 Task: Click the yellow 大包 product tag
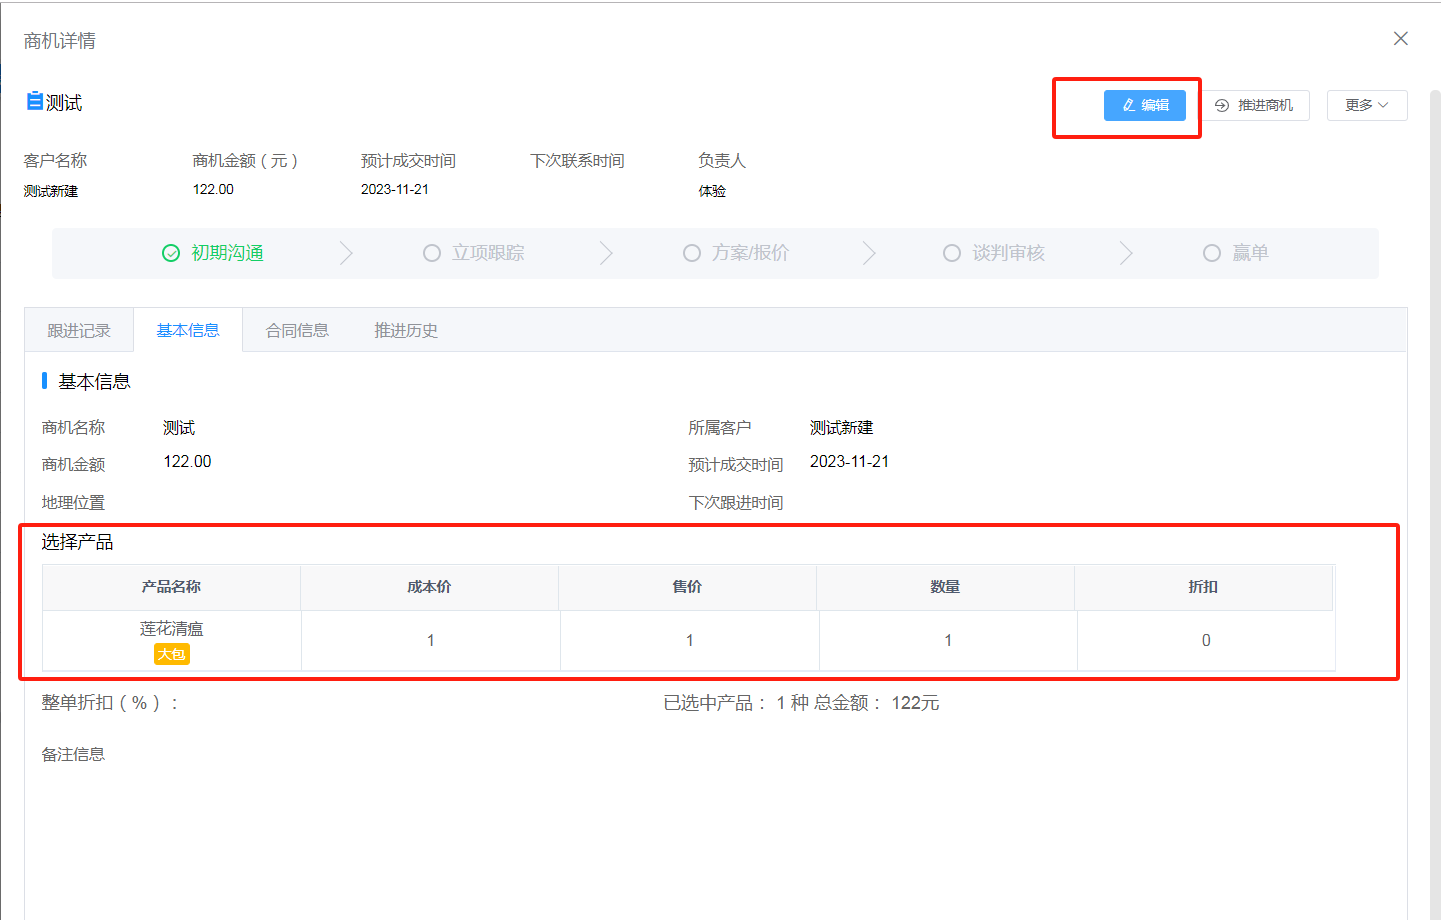tap(171, 654)
